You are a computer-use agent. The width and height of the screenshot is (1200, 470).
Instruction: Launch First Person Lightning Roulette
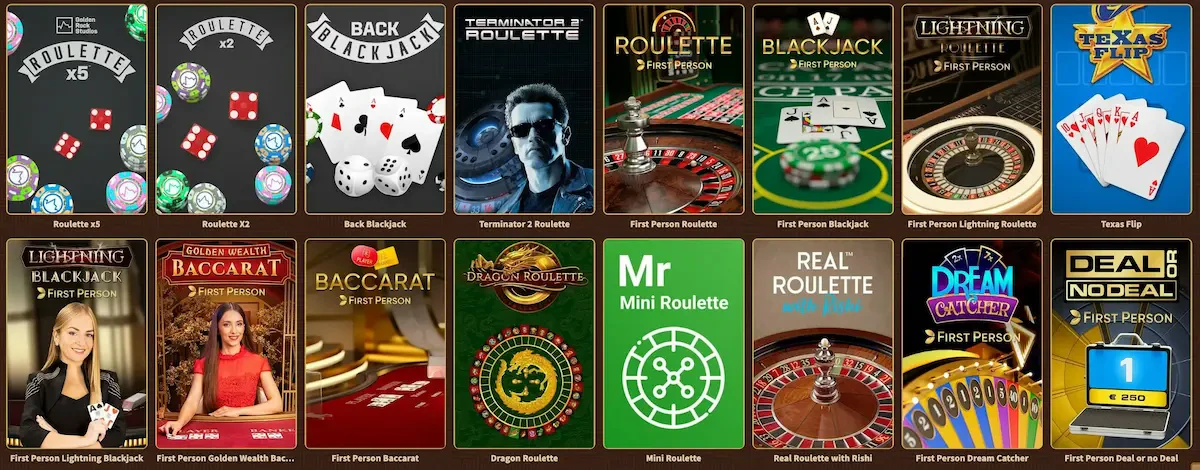[x=972, y=110]
